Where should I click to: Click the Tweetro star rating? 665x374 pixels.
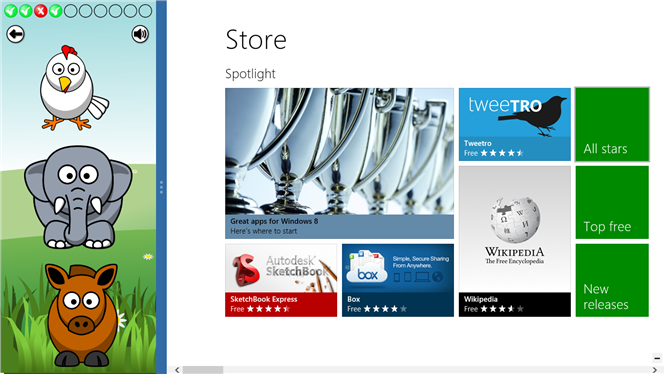(502, 153)
